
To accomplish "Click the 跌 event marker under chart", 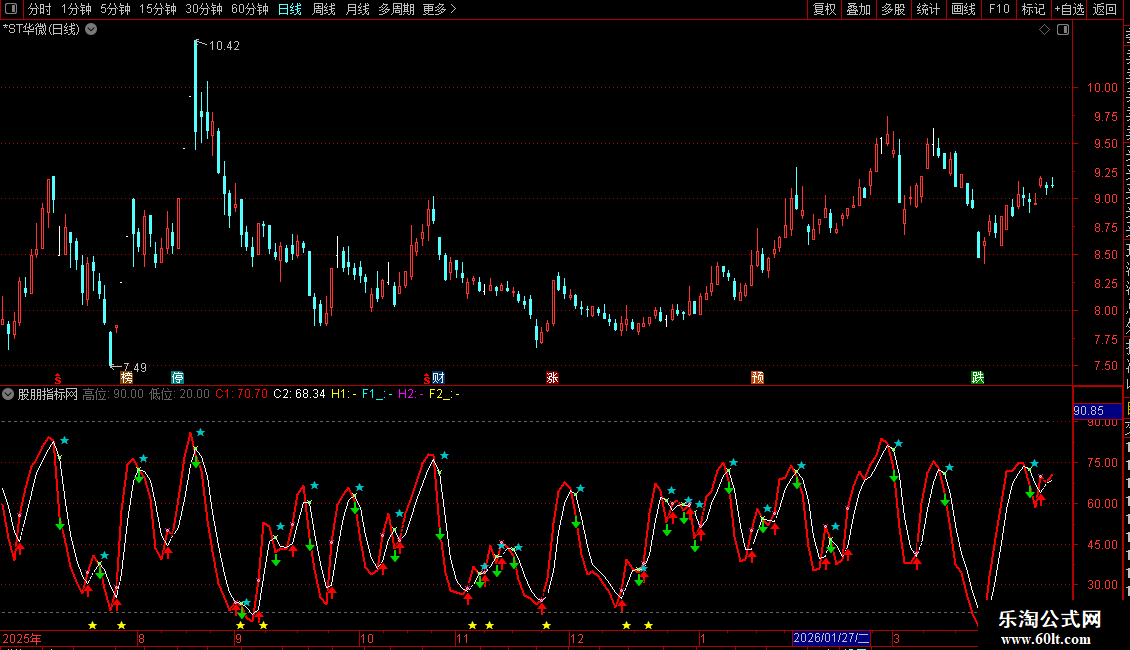I will click(x=977, y=378).
